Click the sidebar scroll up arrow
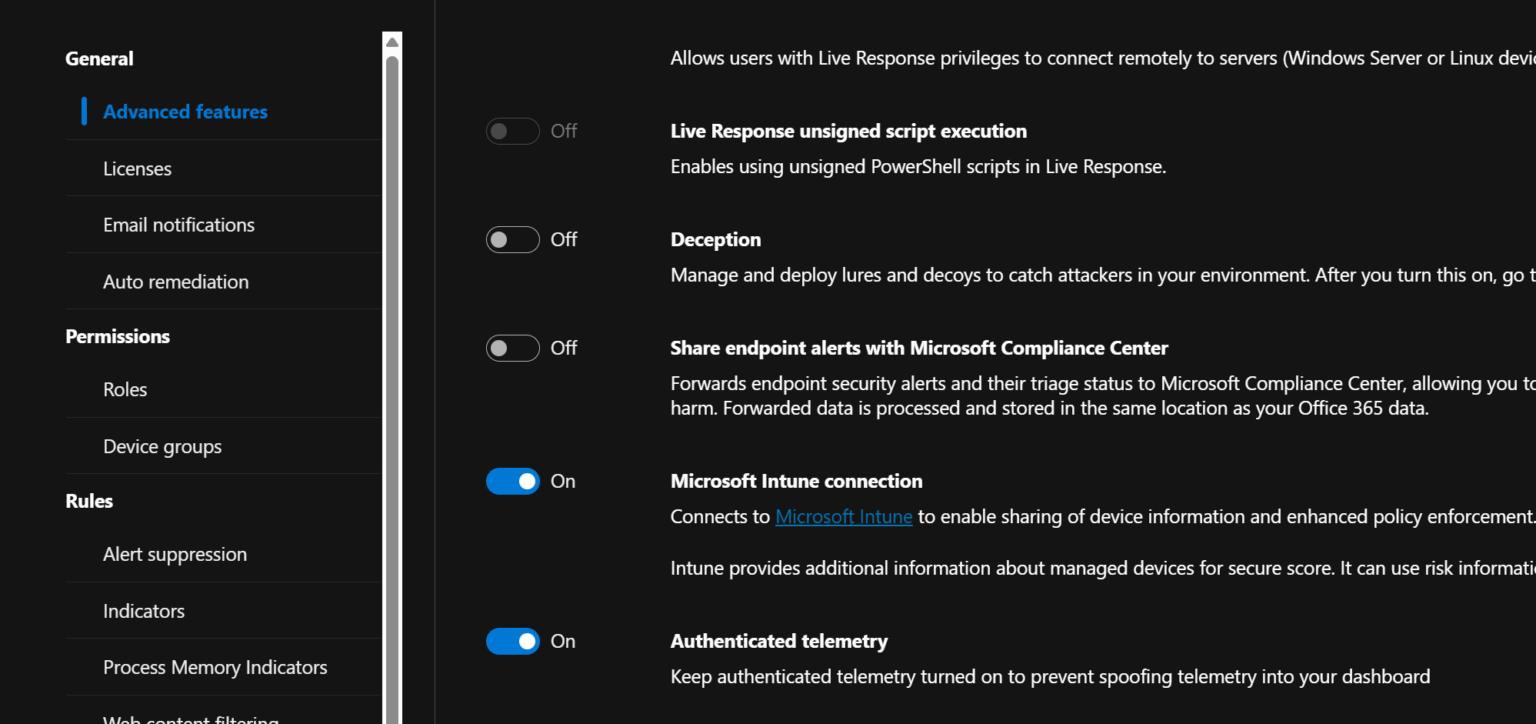1536x724 pixels. pos(392,42)
